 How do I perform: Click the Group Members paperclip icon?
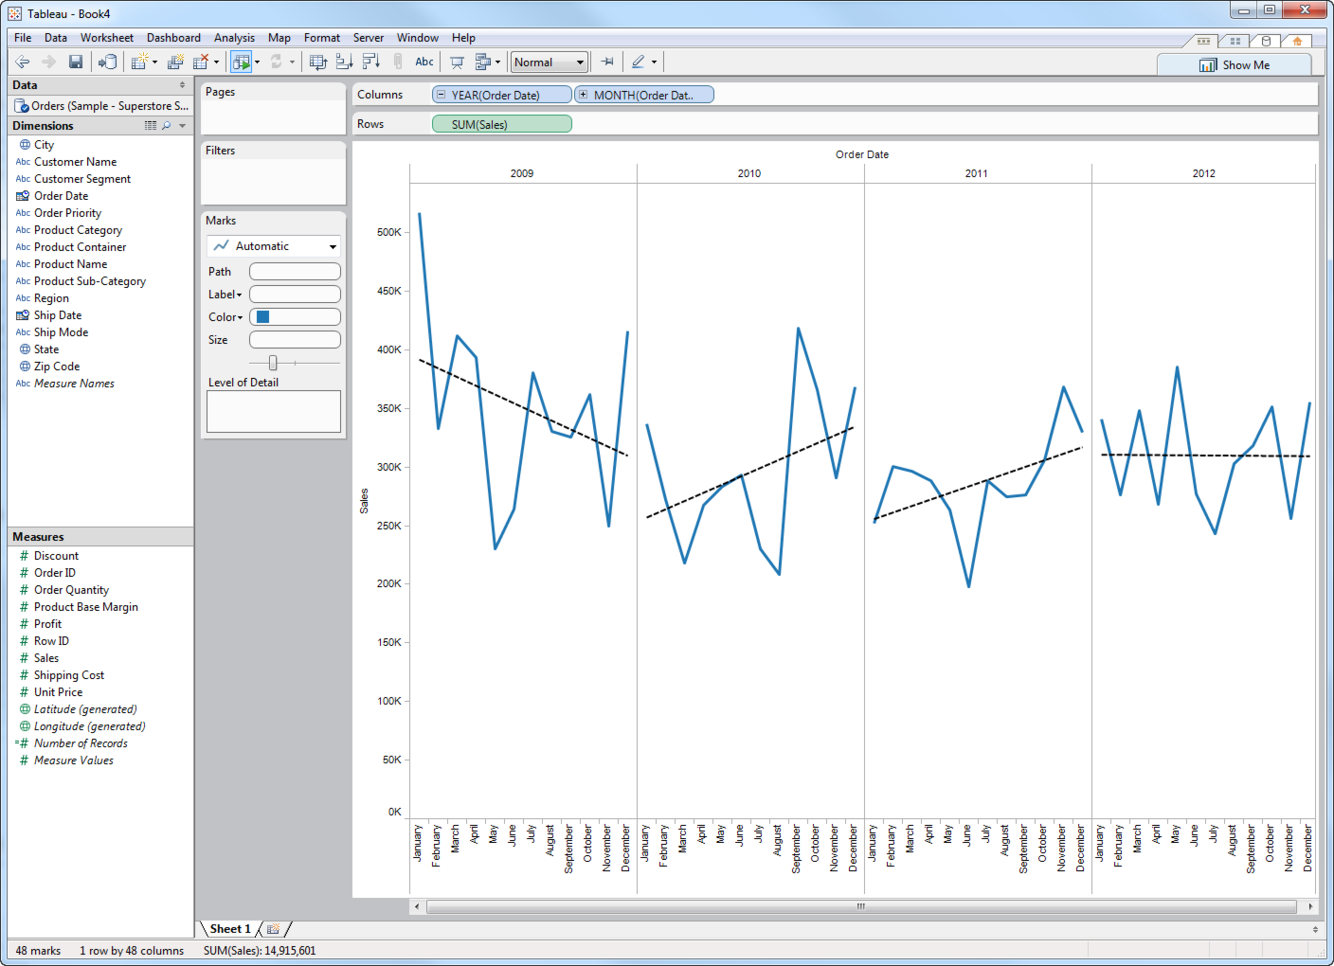pos(398,62)
